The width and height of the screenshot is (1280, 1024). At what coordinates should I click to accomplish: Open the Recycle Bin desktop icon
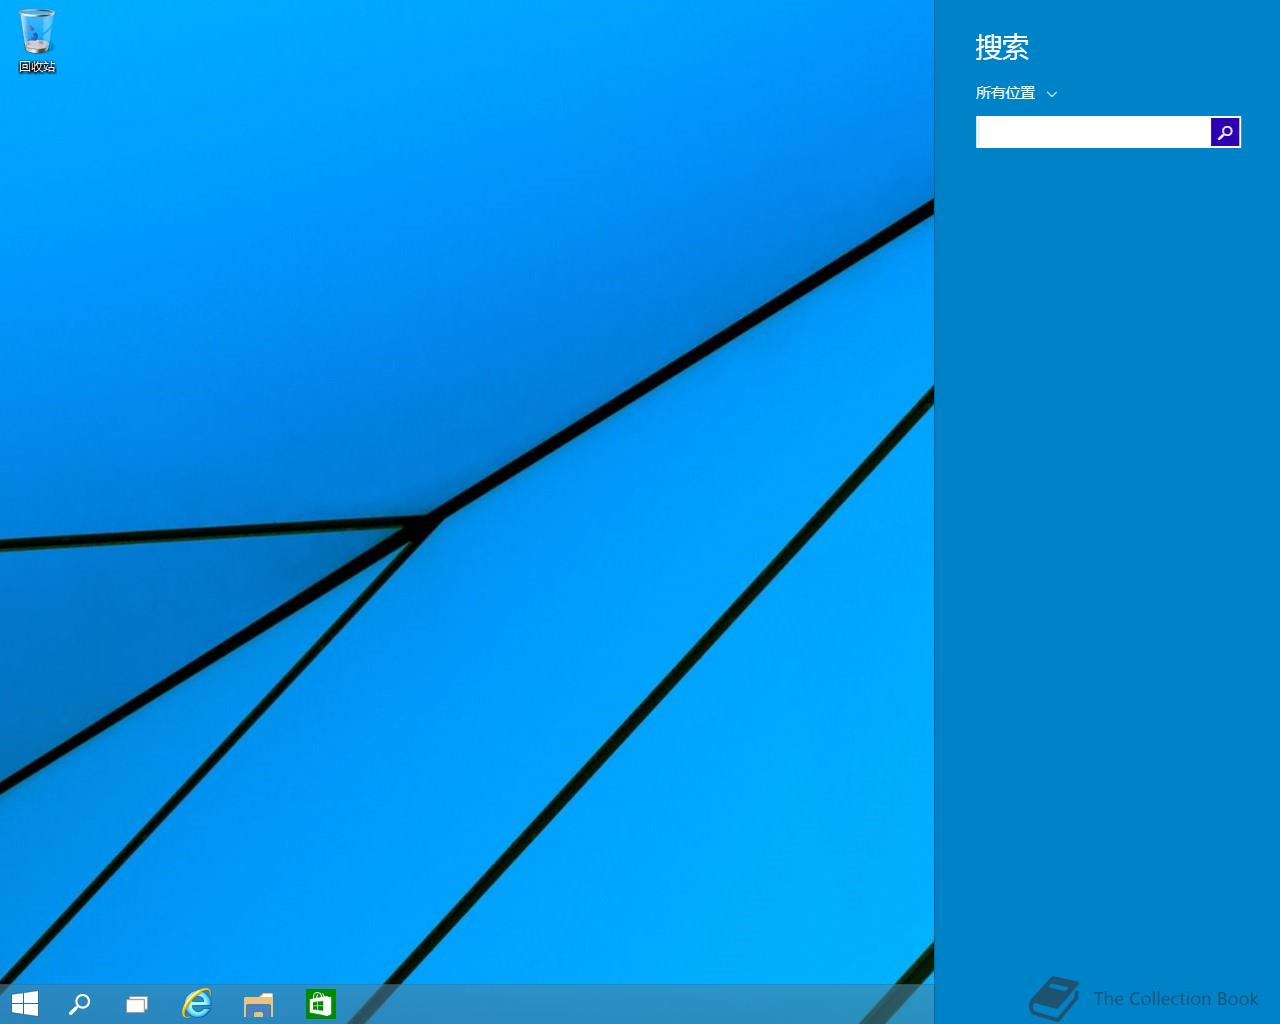click(37, 41)
